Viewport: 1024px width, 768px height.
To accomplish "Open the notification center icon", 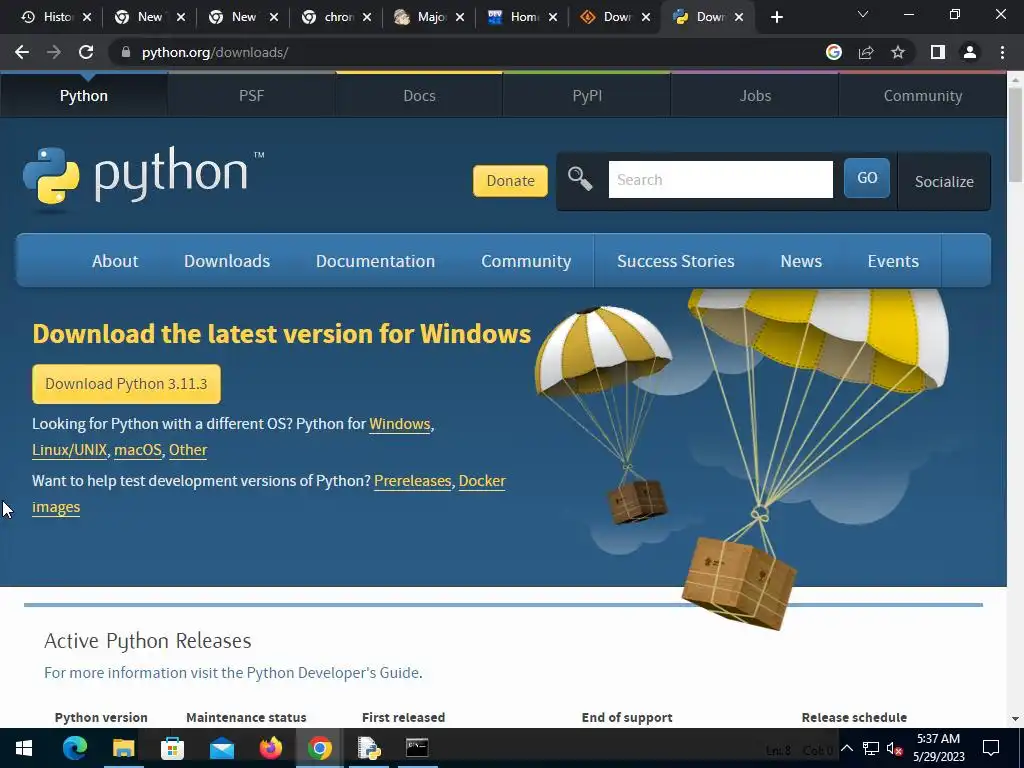I will 991,748.
